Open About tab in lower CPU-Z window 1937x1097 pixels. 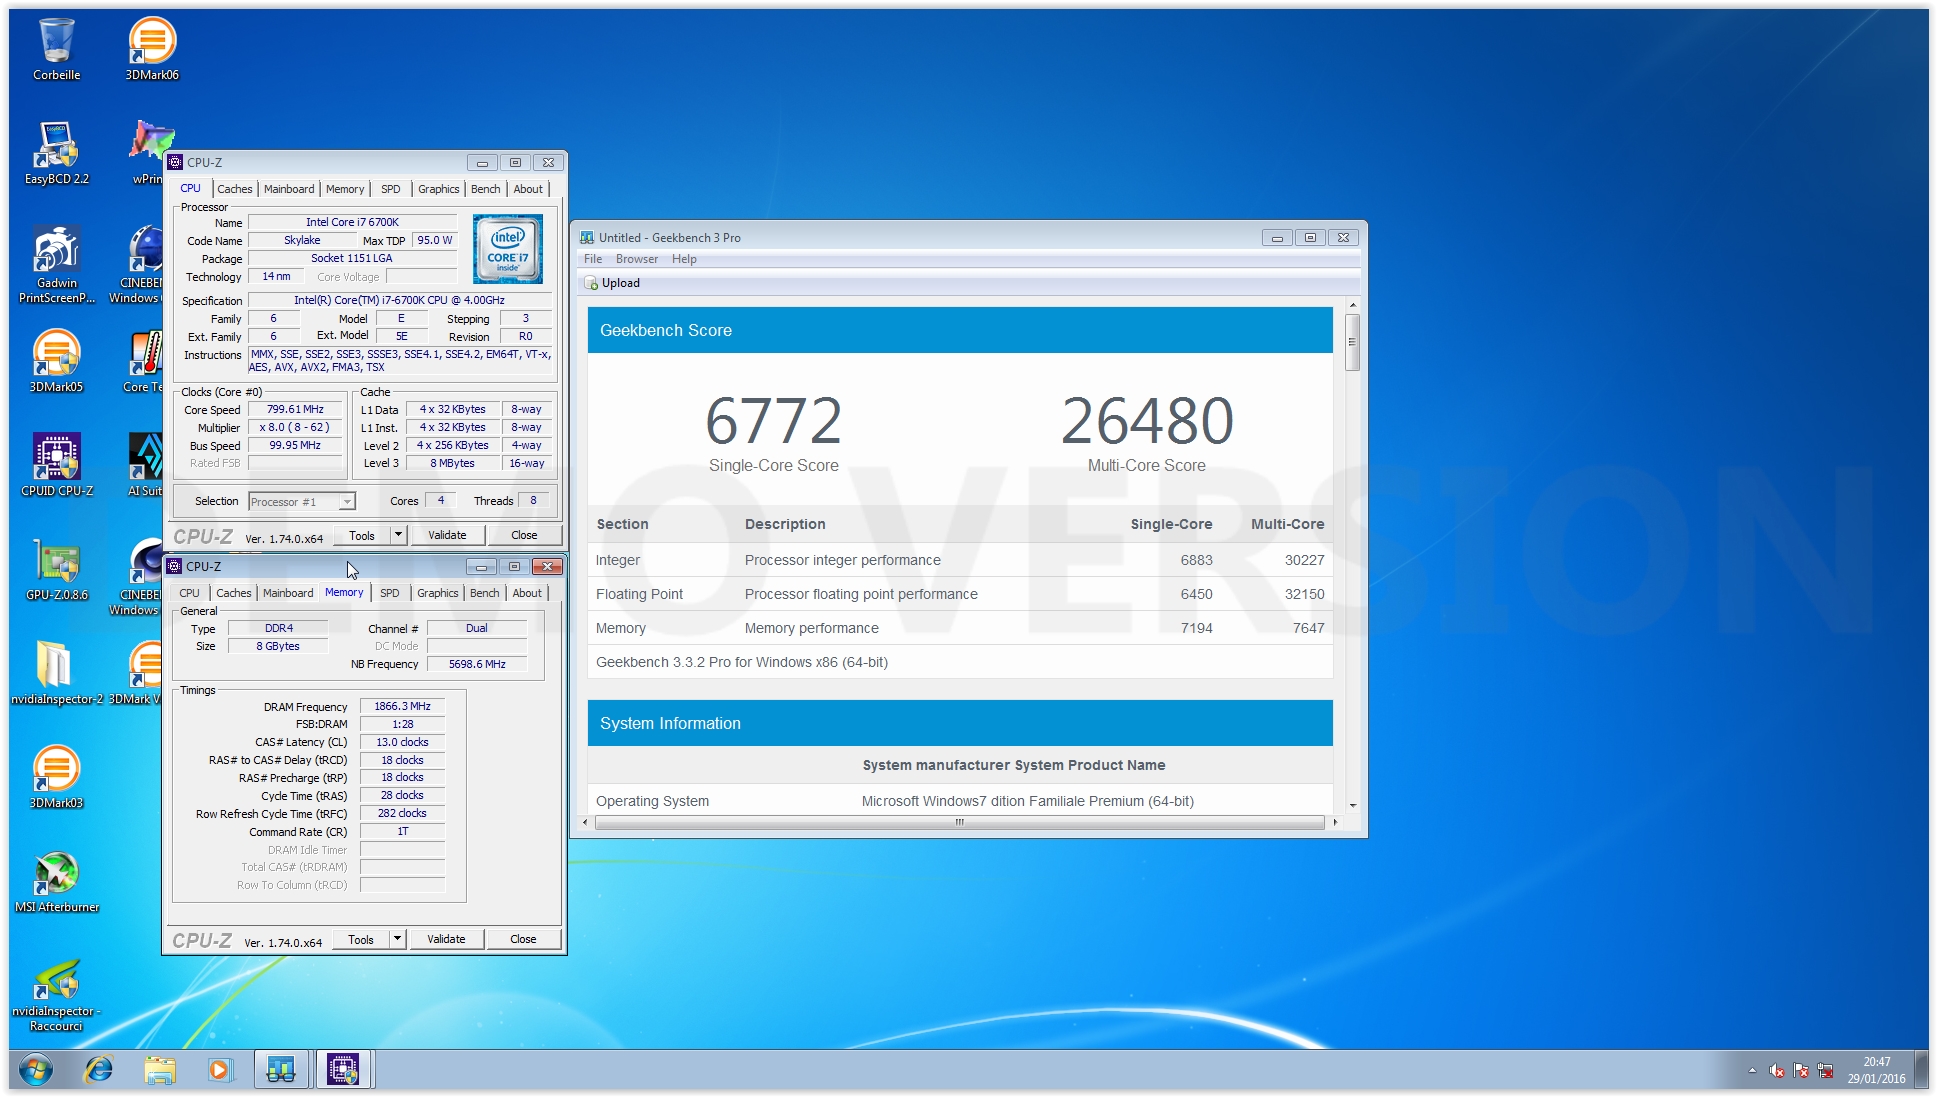click(527, 593)
